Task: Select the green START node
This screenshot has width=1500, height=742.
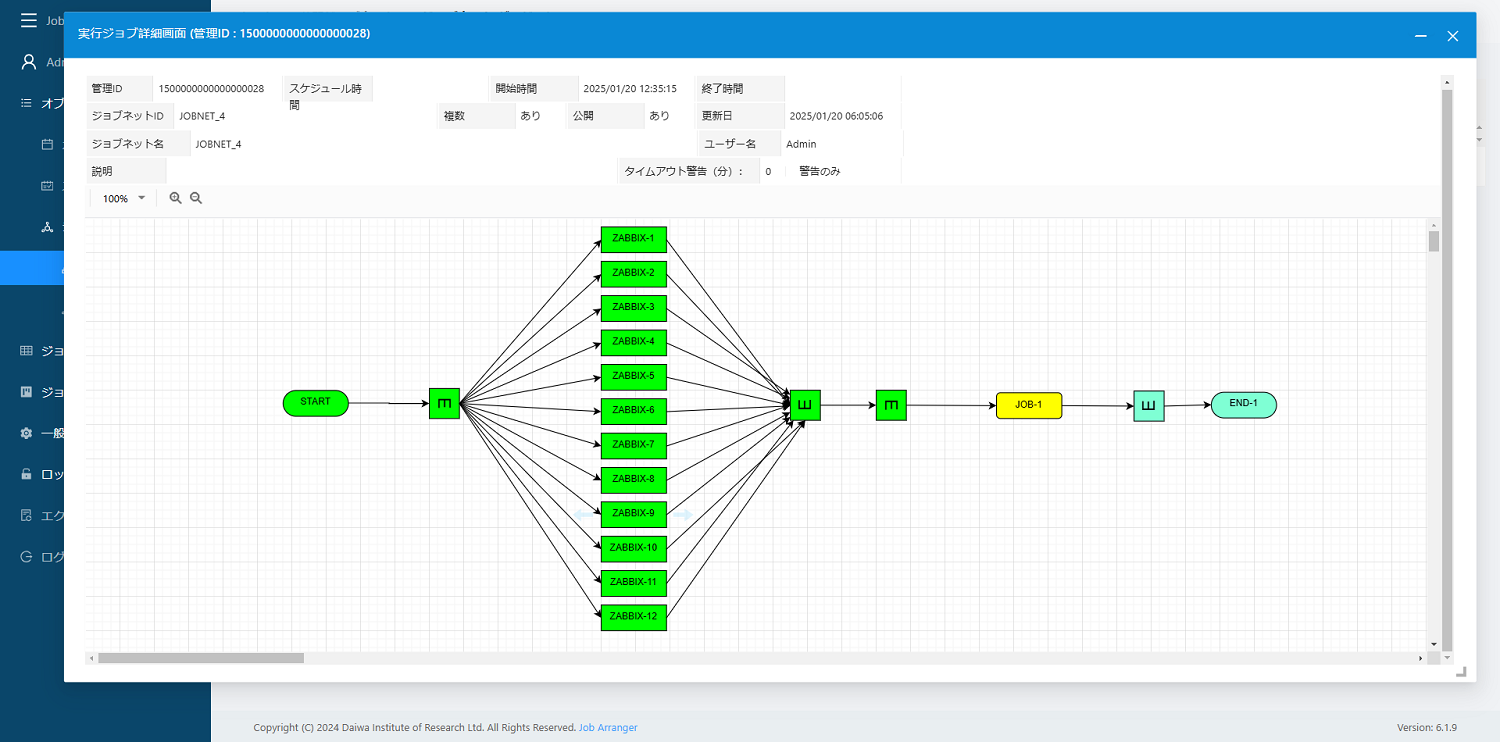Action: 315,403
